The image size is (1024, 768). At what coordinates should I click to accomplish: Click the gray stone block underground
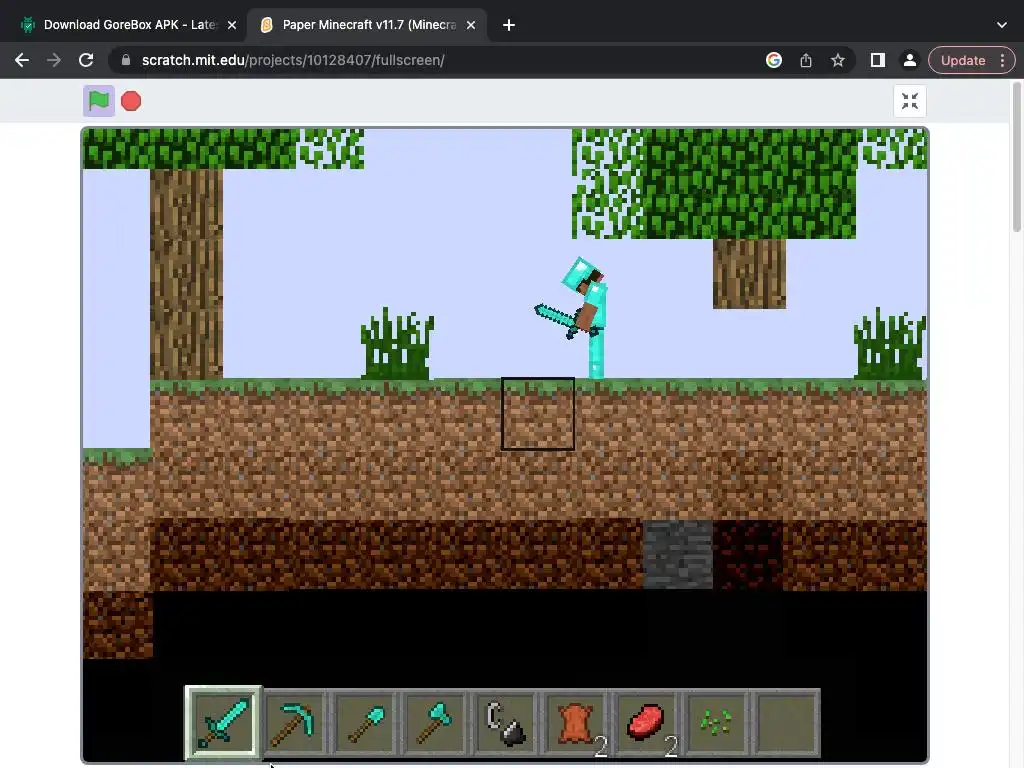point(678,554)
